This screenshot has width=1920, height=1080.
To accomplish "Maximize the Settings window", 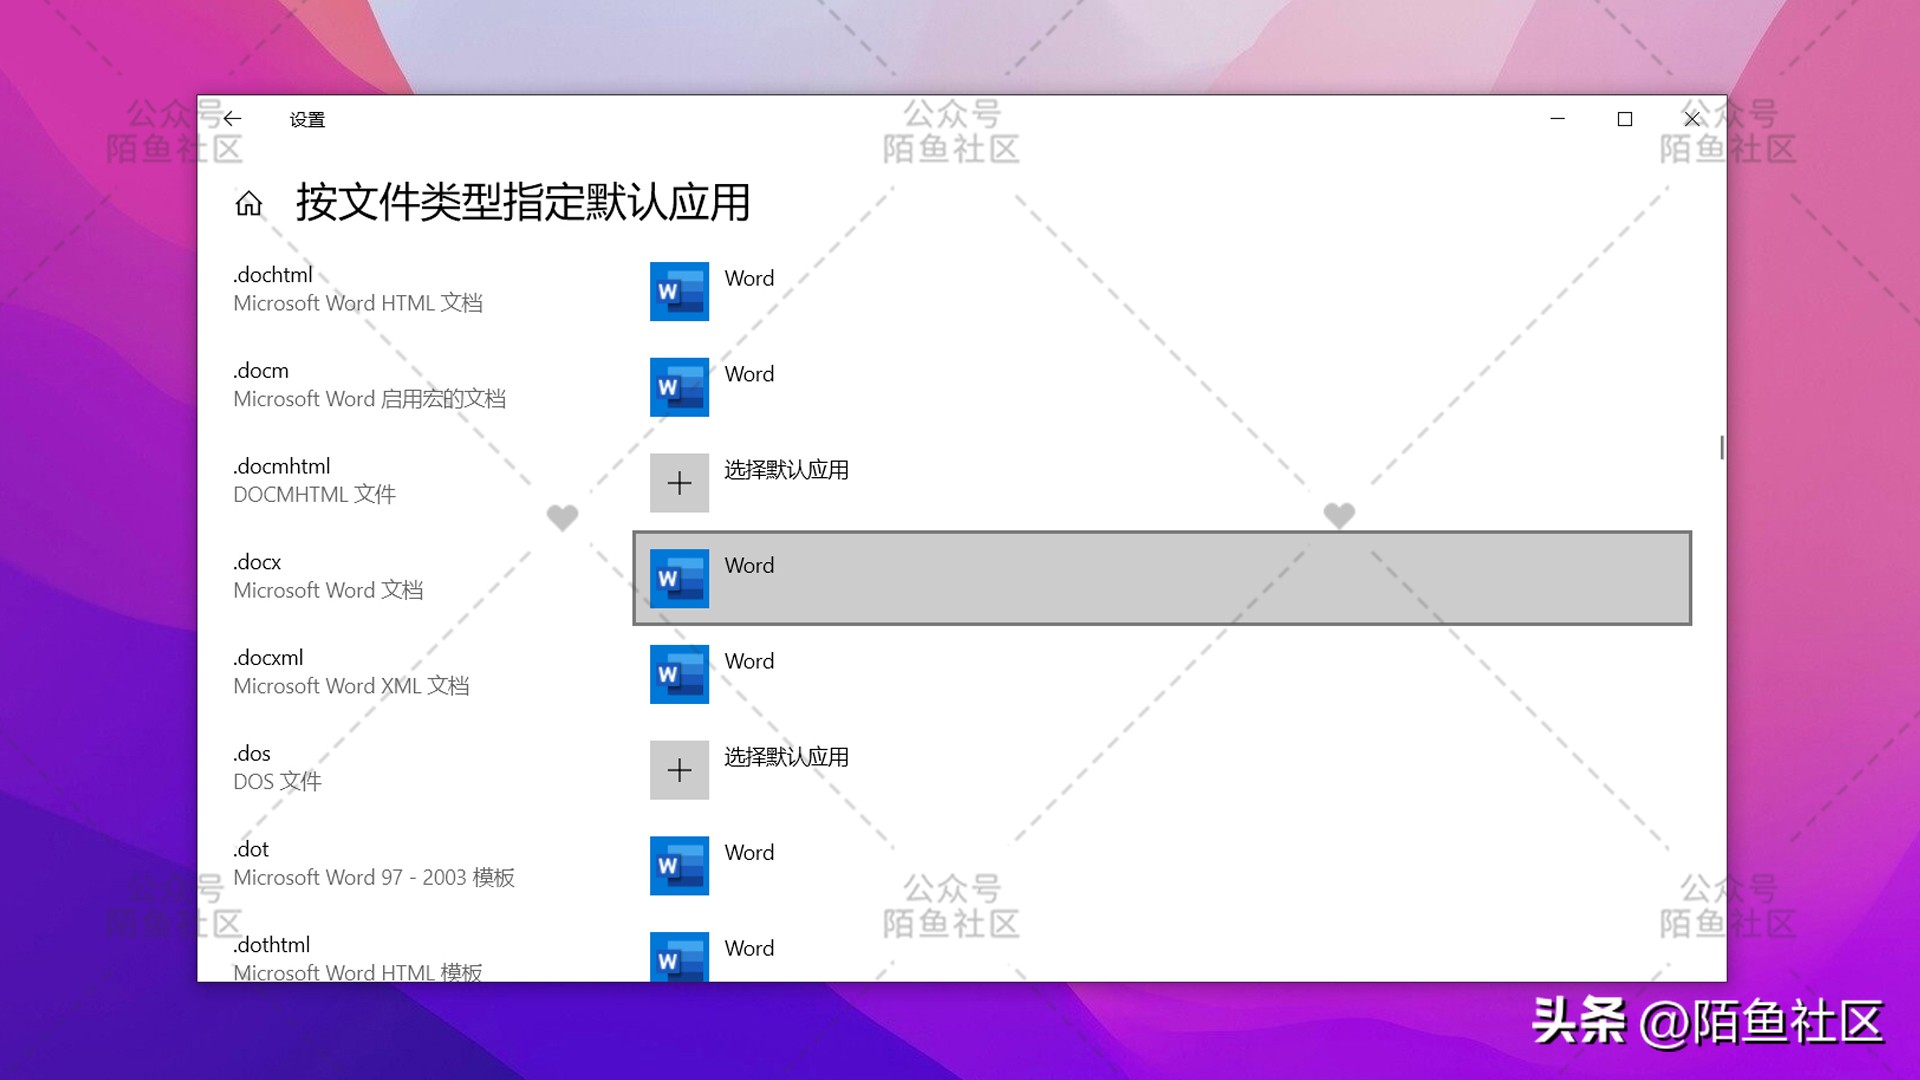I will click(x=1624, y=119).
